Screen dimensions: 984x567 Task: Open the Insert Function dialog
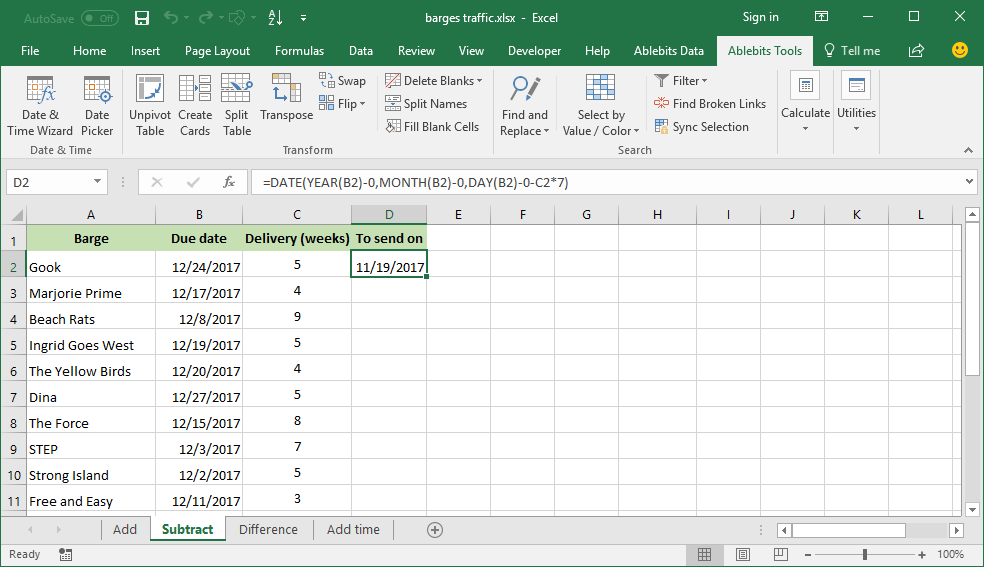[x=229, y=182]
